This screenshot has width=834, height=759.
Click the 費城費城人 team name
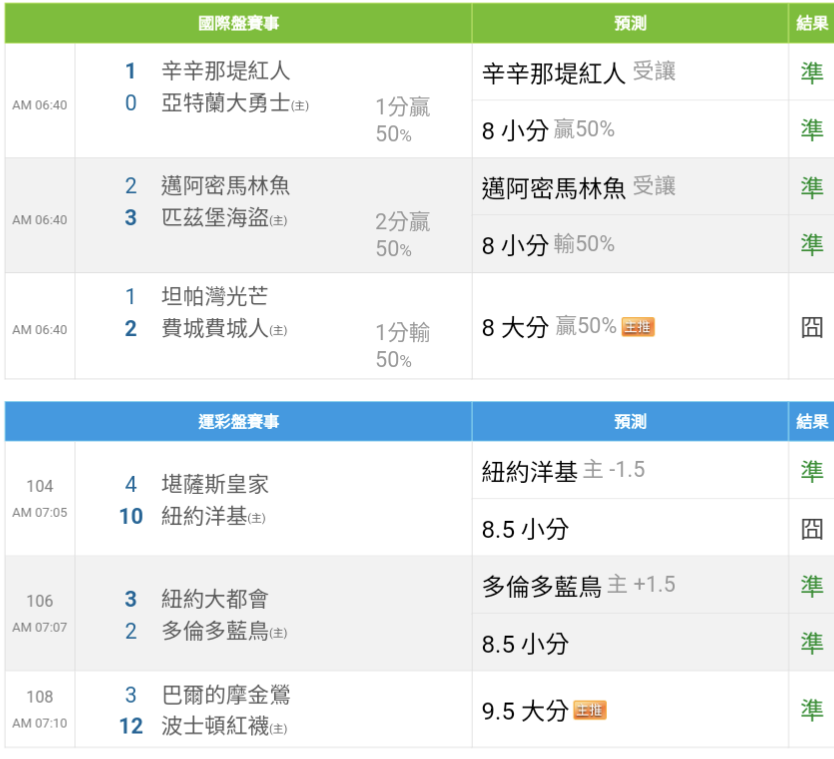click(214, 328)
